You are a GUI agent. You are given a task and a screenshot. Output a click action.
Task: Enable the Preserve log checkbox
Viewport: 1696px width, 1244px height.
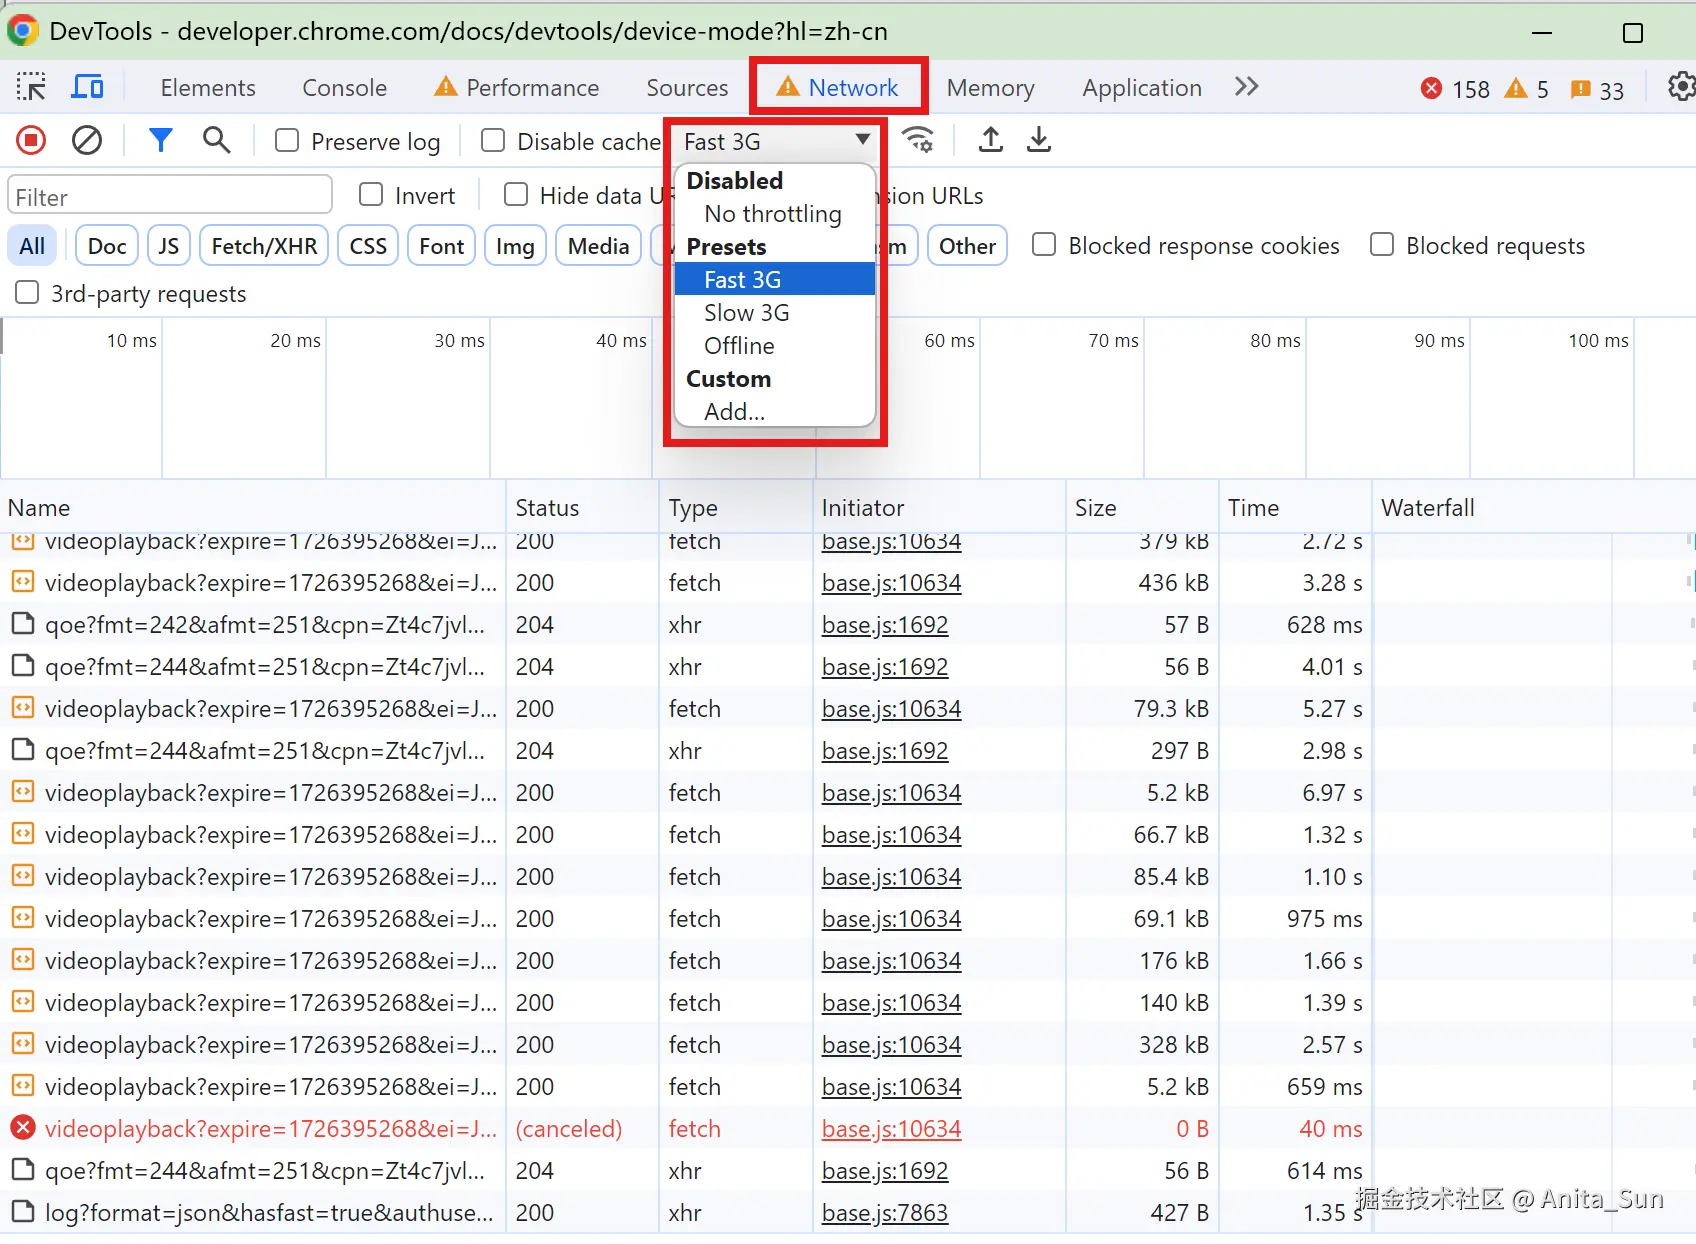click(287, 141)
